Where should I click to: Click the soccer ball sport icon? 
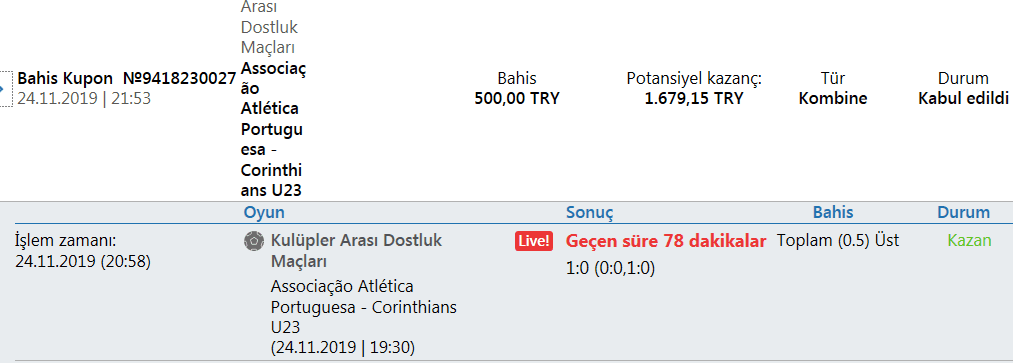coord(254,242)
